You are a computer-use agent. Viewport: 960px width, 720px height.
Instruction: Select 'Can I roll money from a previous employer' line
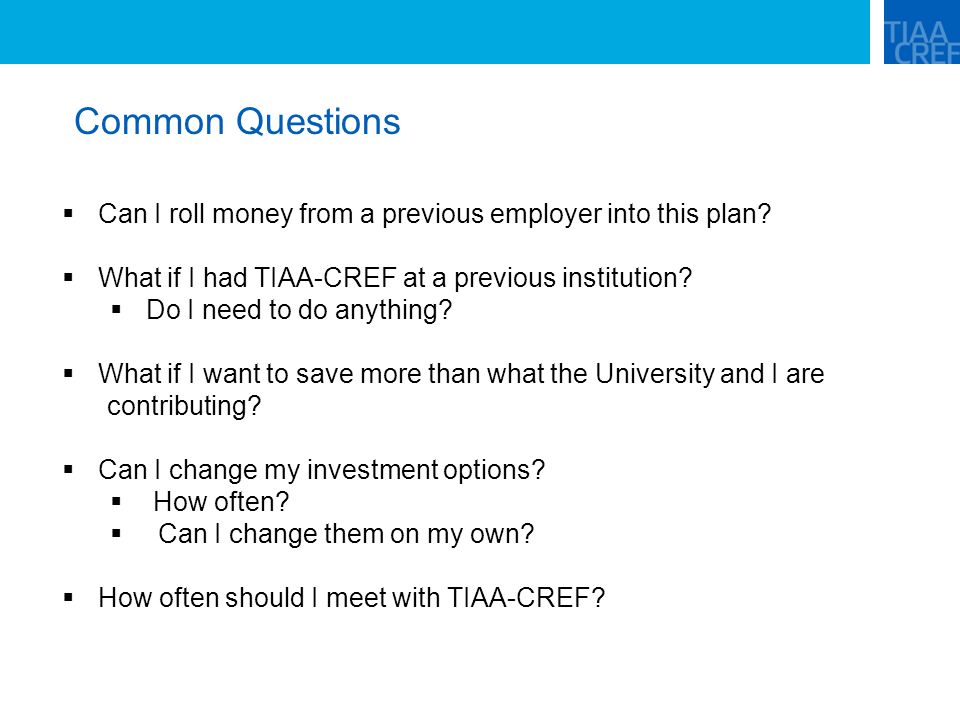434,214
